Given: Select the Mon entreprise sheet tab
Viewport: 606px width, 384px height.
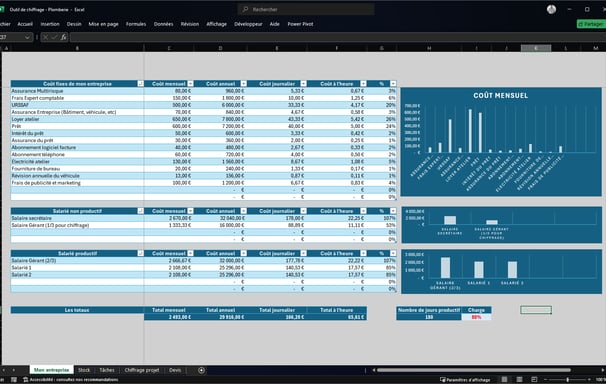Looking at the screenshot, I should [x=51, y=370].
